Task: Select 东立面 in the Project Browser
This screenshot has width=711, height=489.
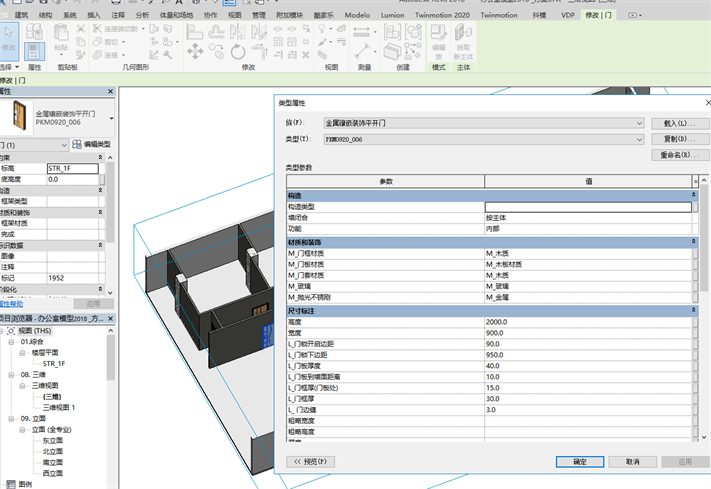Action: click(53, 441)
